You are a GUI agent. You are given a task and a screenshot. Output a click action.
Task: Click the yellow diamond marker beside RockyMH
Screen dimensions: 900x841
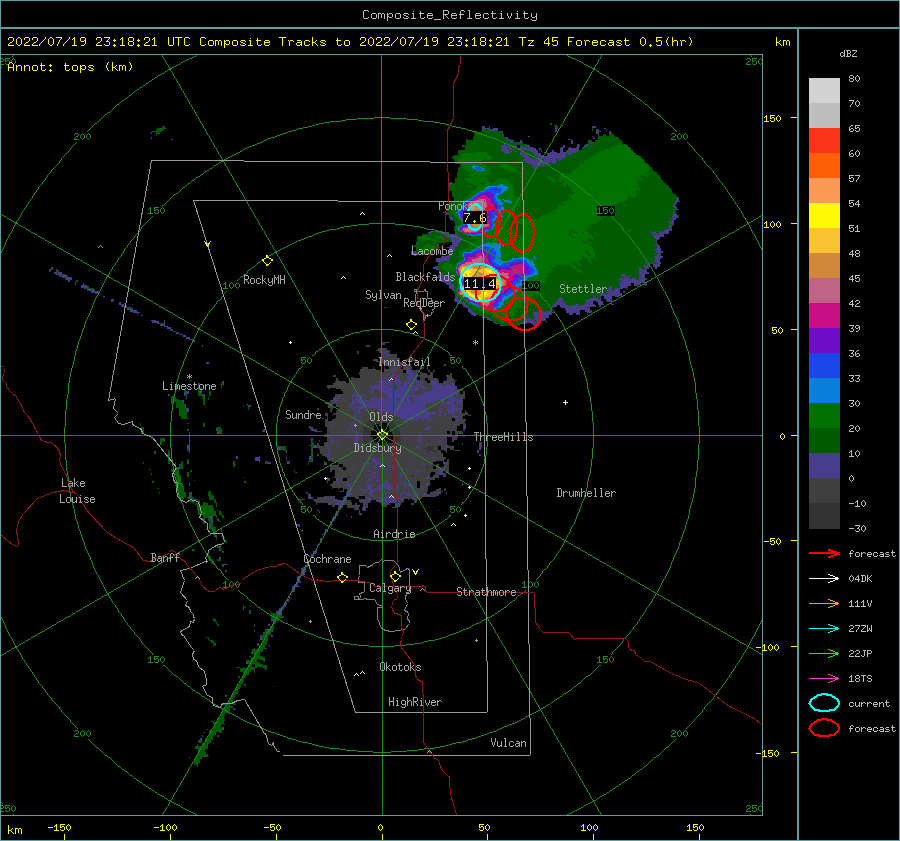[267, 261]
